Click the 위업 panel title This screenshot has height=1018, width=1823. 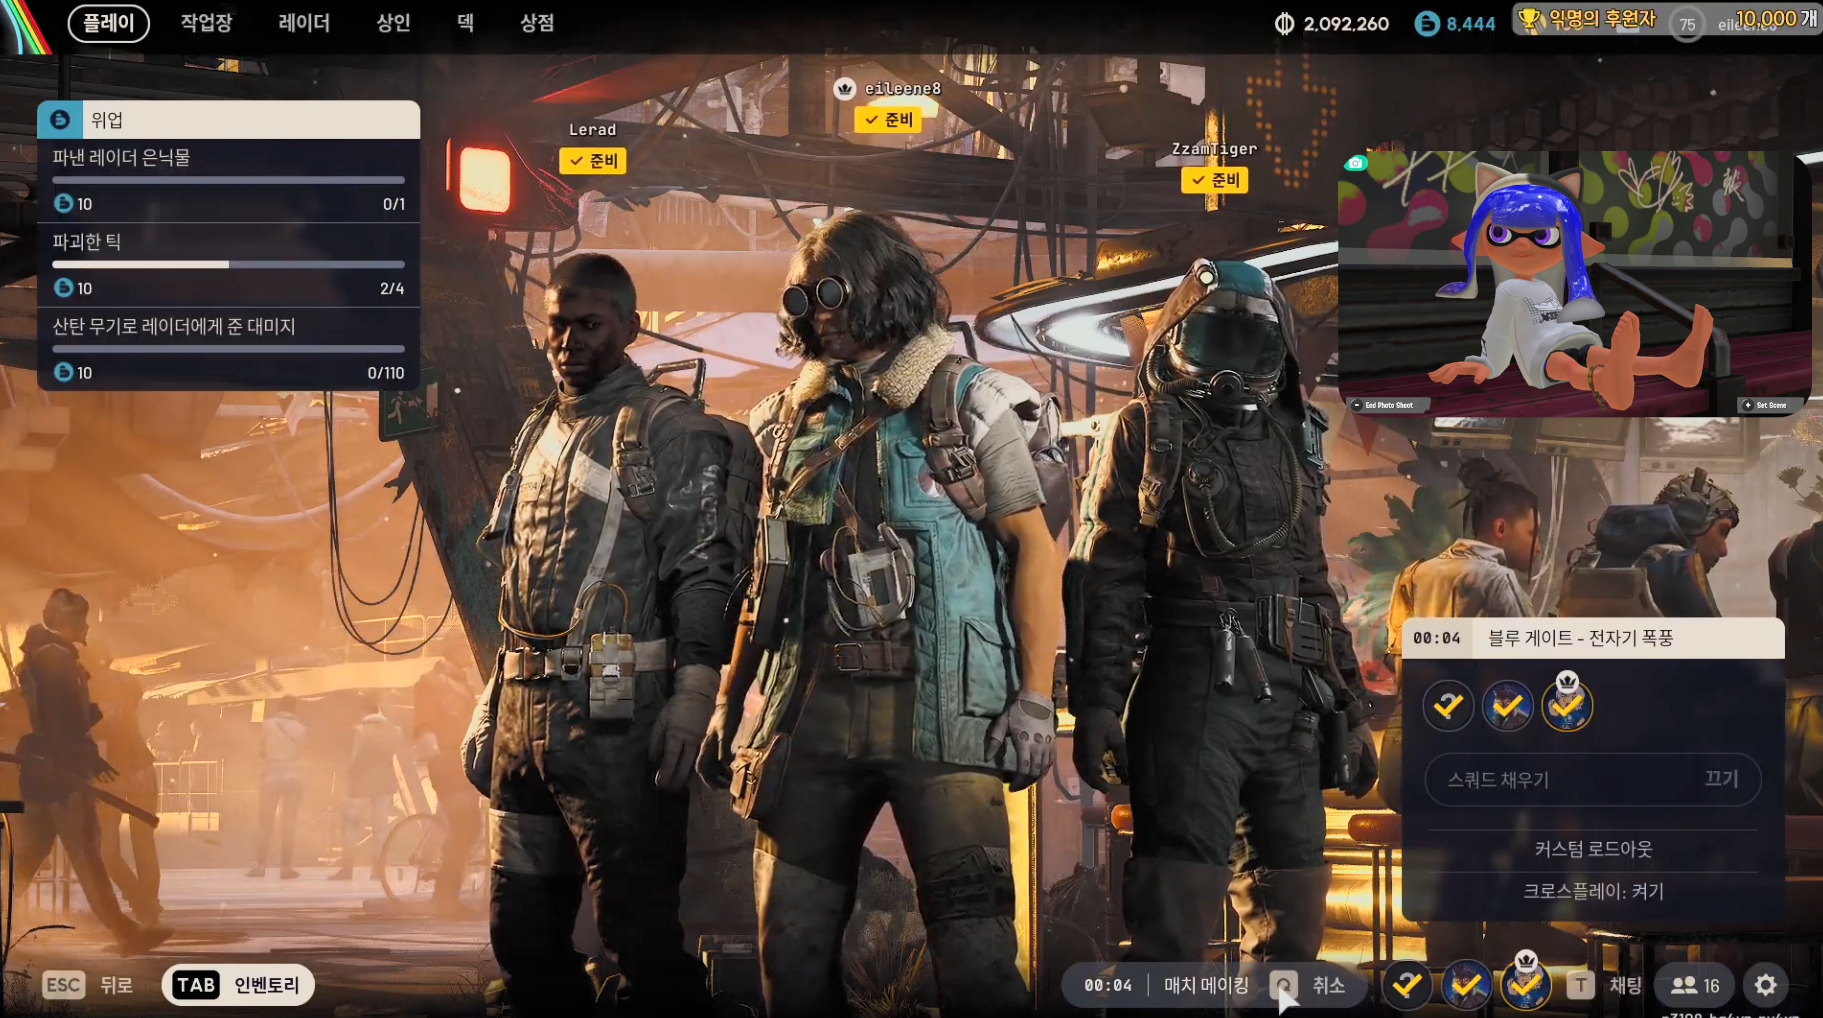107,120
